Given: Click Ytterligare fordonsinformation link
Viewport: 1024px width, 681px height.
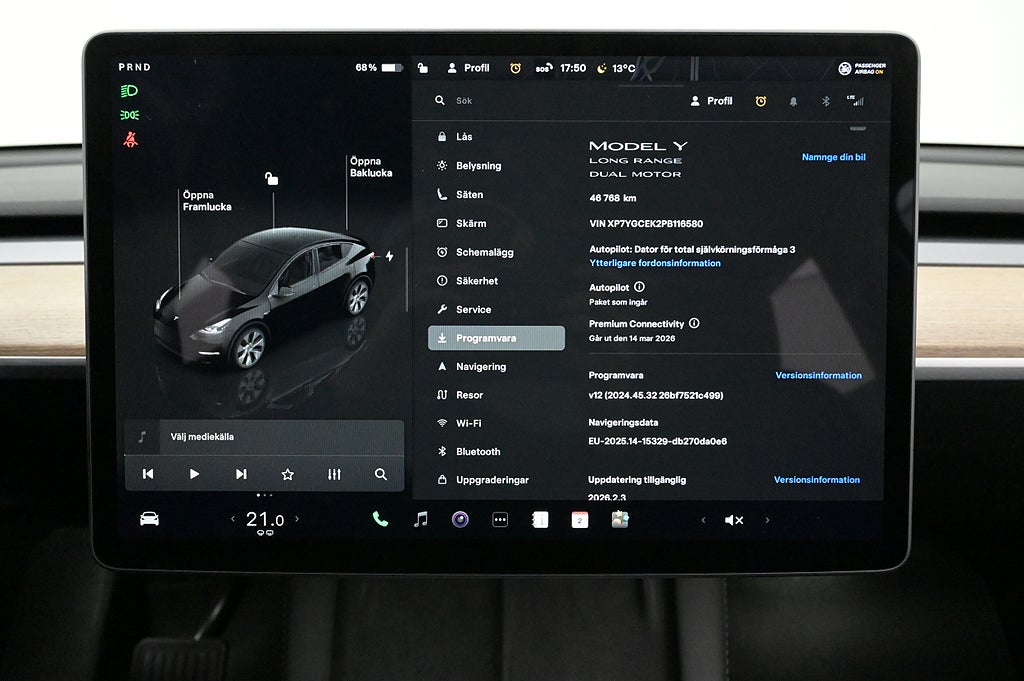Looking at the screenshot, I should [x=655, y=264].
